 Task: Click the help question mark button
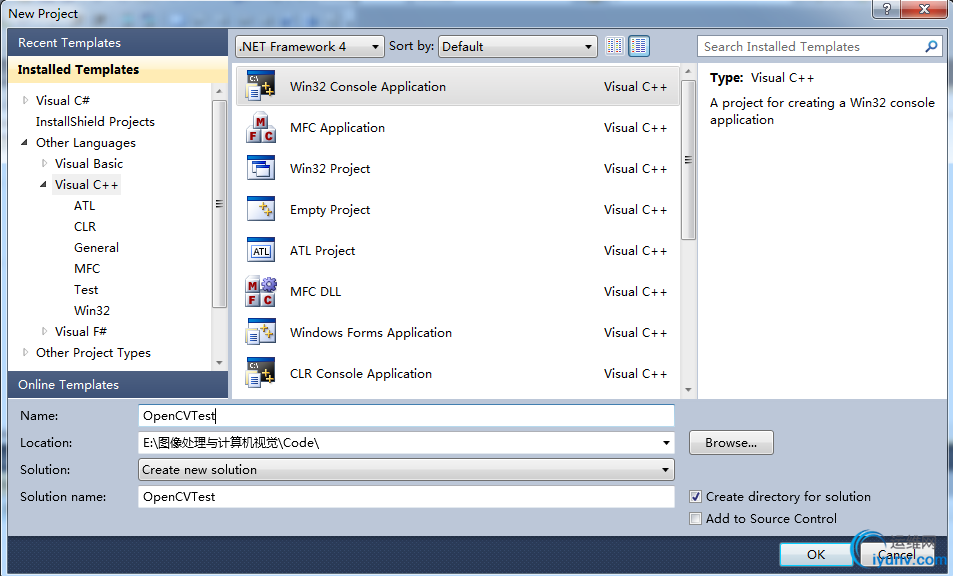(x=887, y=9)
